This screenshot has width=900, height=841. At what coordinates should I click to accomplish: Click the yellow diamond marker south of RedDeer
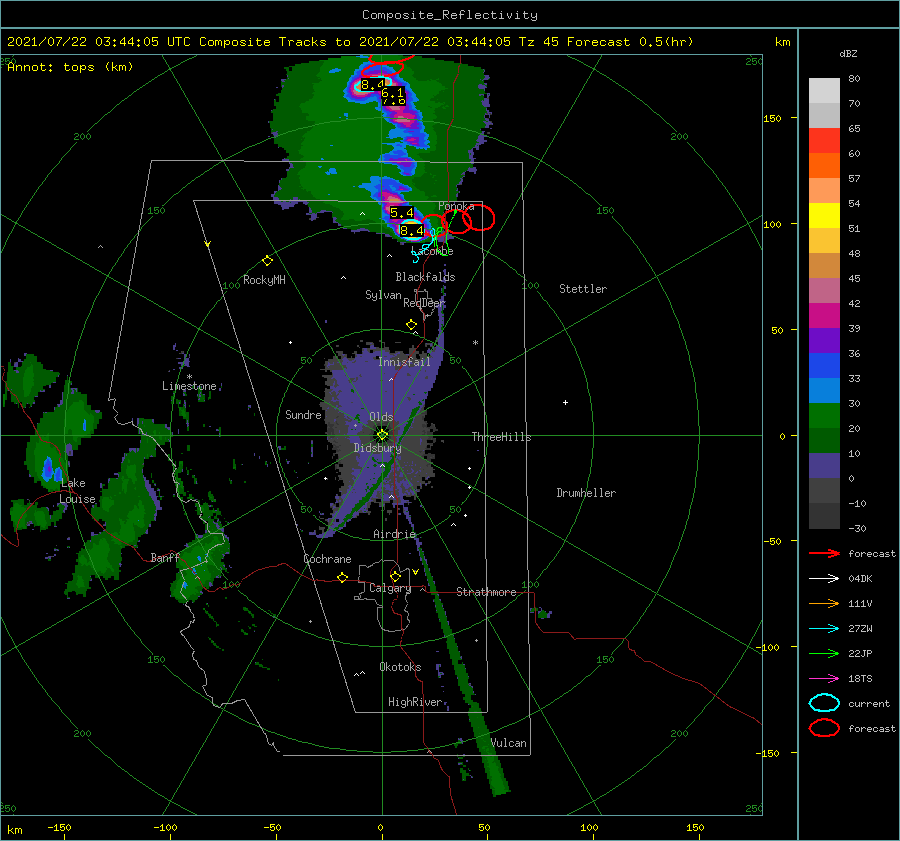click(411, 325)
